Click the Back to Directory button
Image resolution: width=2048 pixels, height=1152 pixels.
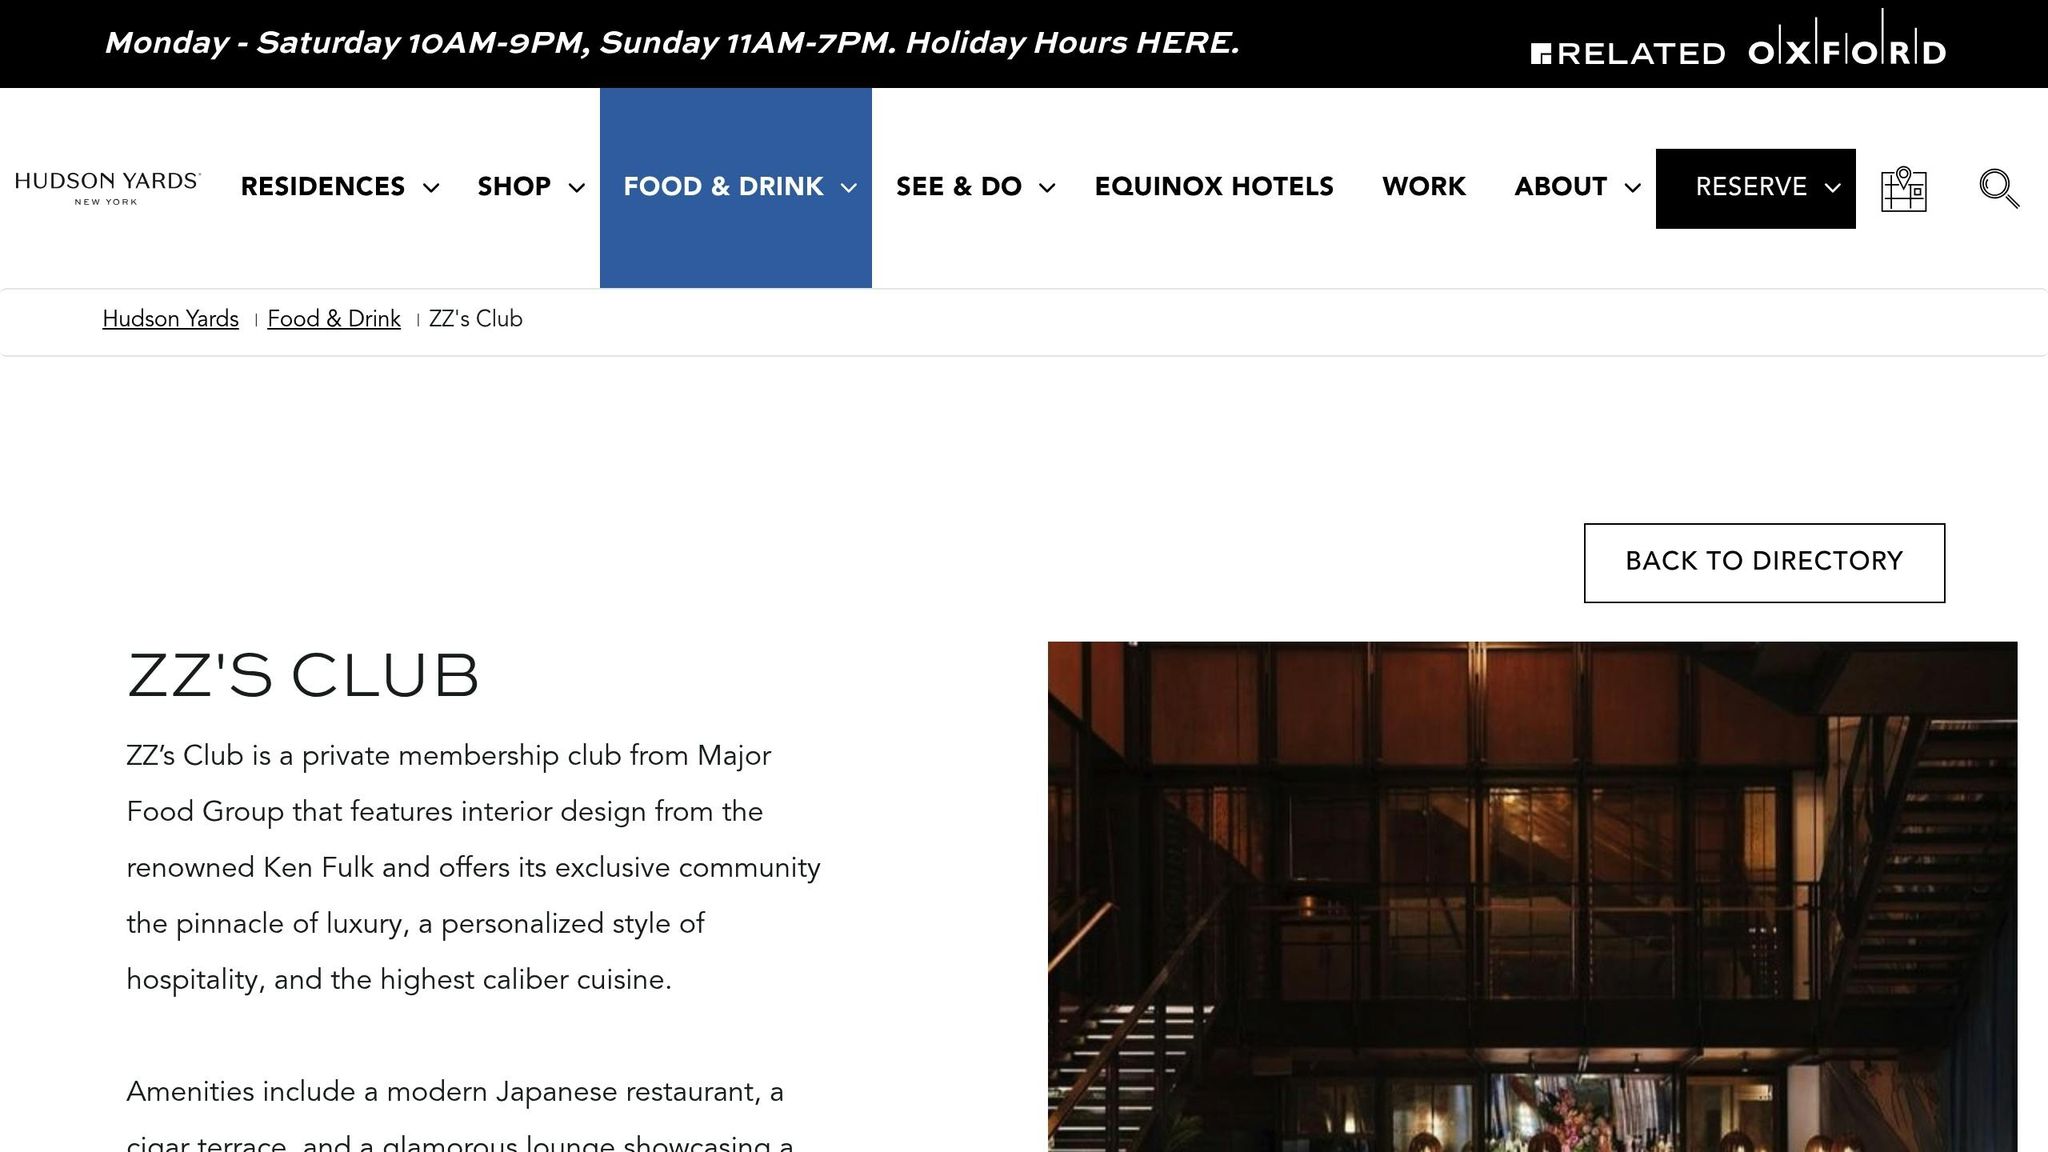tap(1764, 562)
